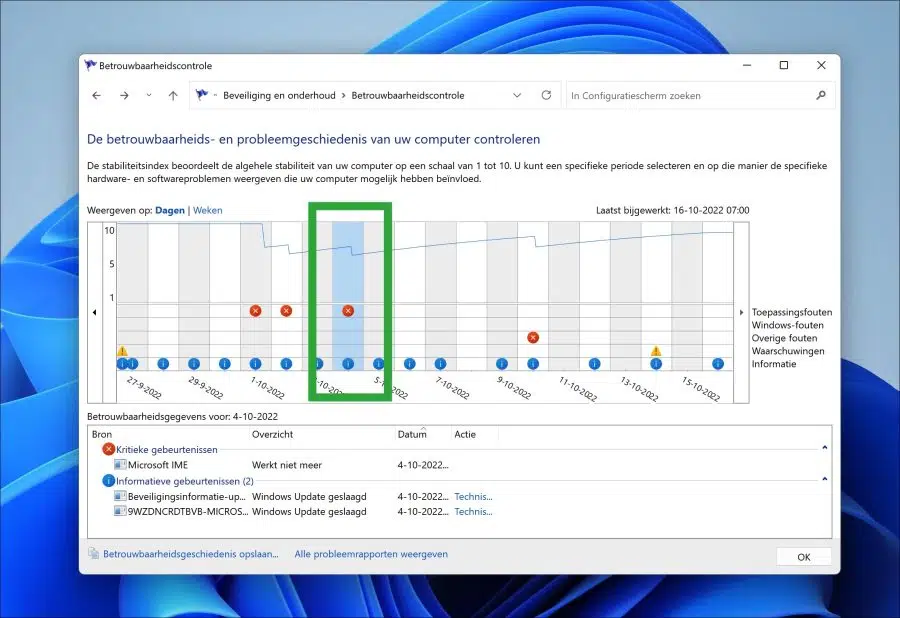This screenshot has height=618, width=900.
Task: Collapse the Kritieke gebeurtenissen group
Action: [825, 448]
